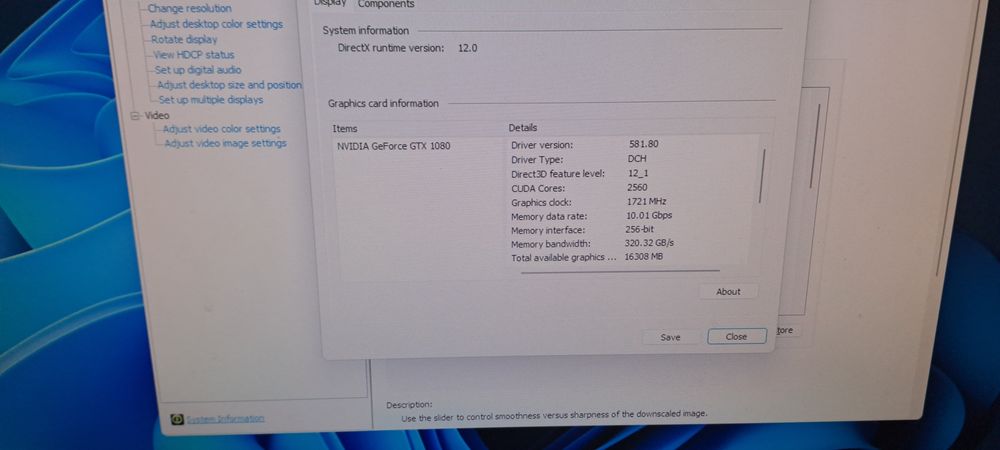Open Adjust video color settings
The image size is (1000, 450).
221,129
